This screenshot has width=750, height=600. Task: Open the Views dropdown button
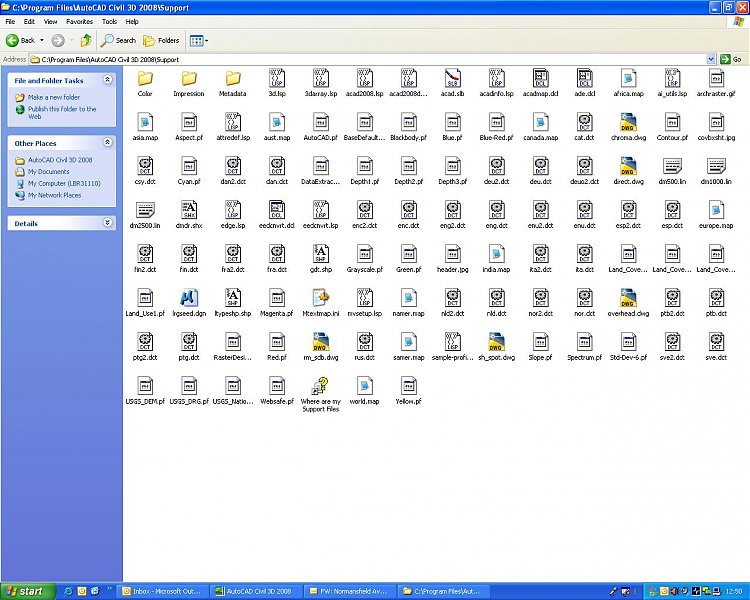[x=199, y=41]
